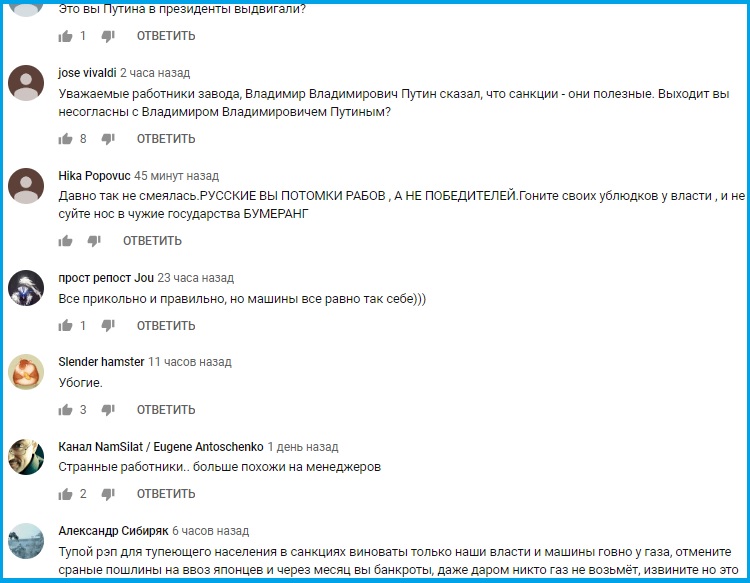Open jose vivaldi's channel name link
This screenshot has height=583, width=750.
[87, 73]
